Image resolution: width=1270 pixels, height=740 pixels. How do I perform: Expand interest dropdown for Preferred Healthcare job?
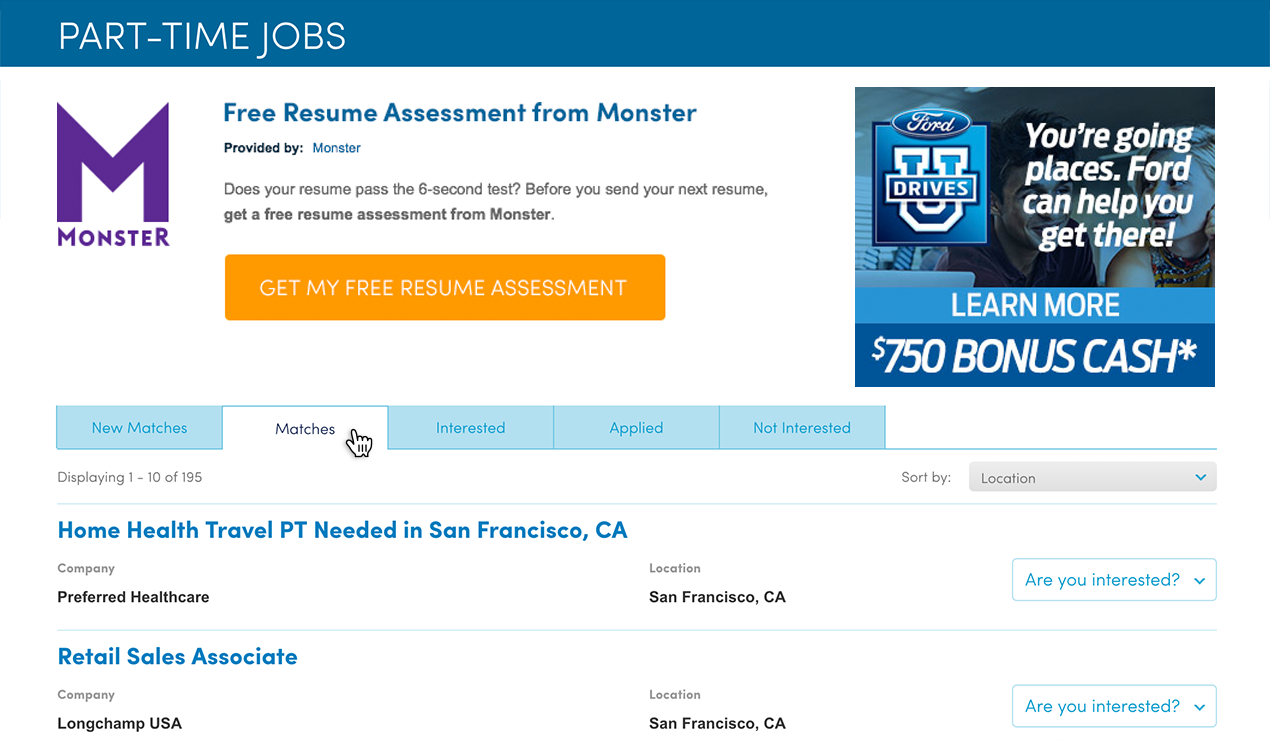pos(1114,580)
